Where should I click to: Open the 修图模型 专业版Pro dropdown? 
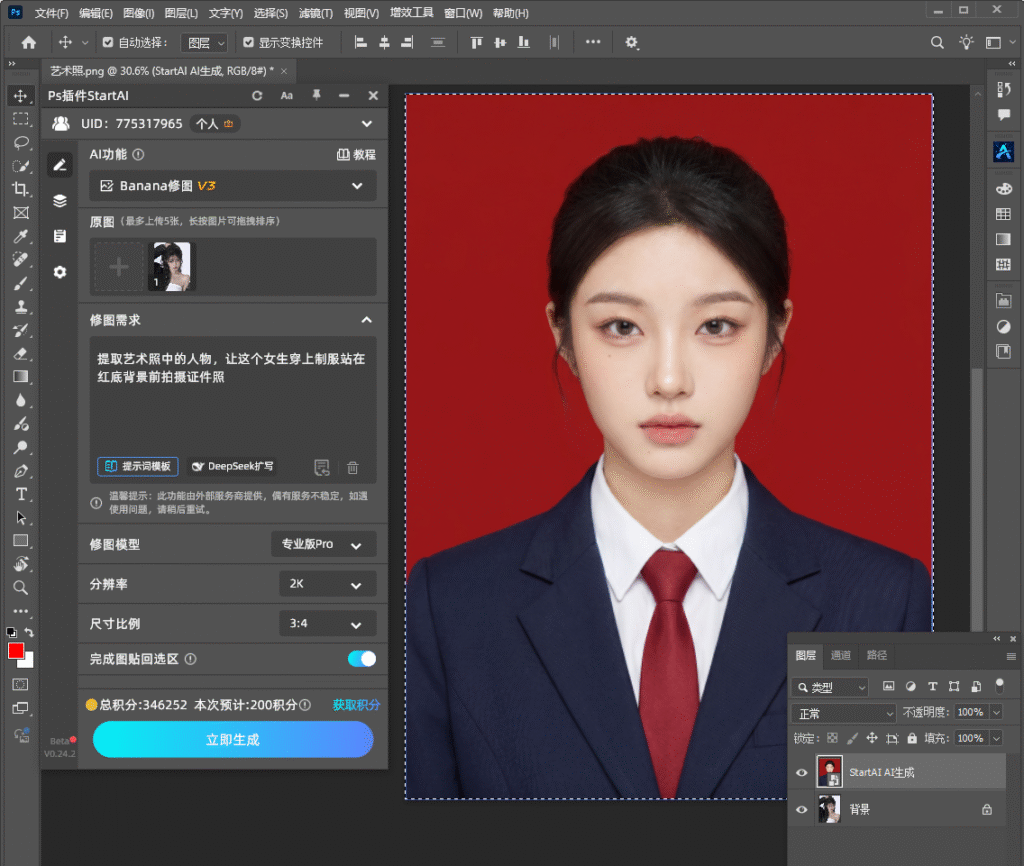[323, 544]
